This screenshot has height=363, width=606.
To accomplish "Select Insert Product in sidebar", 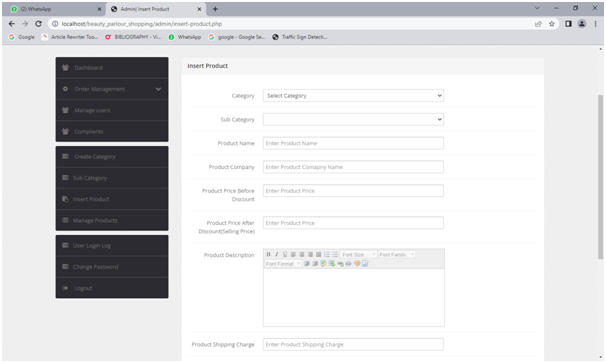I will [112, 199].
